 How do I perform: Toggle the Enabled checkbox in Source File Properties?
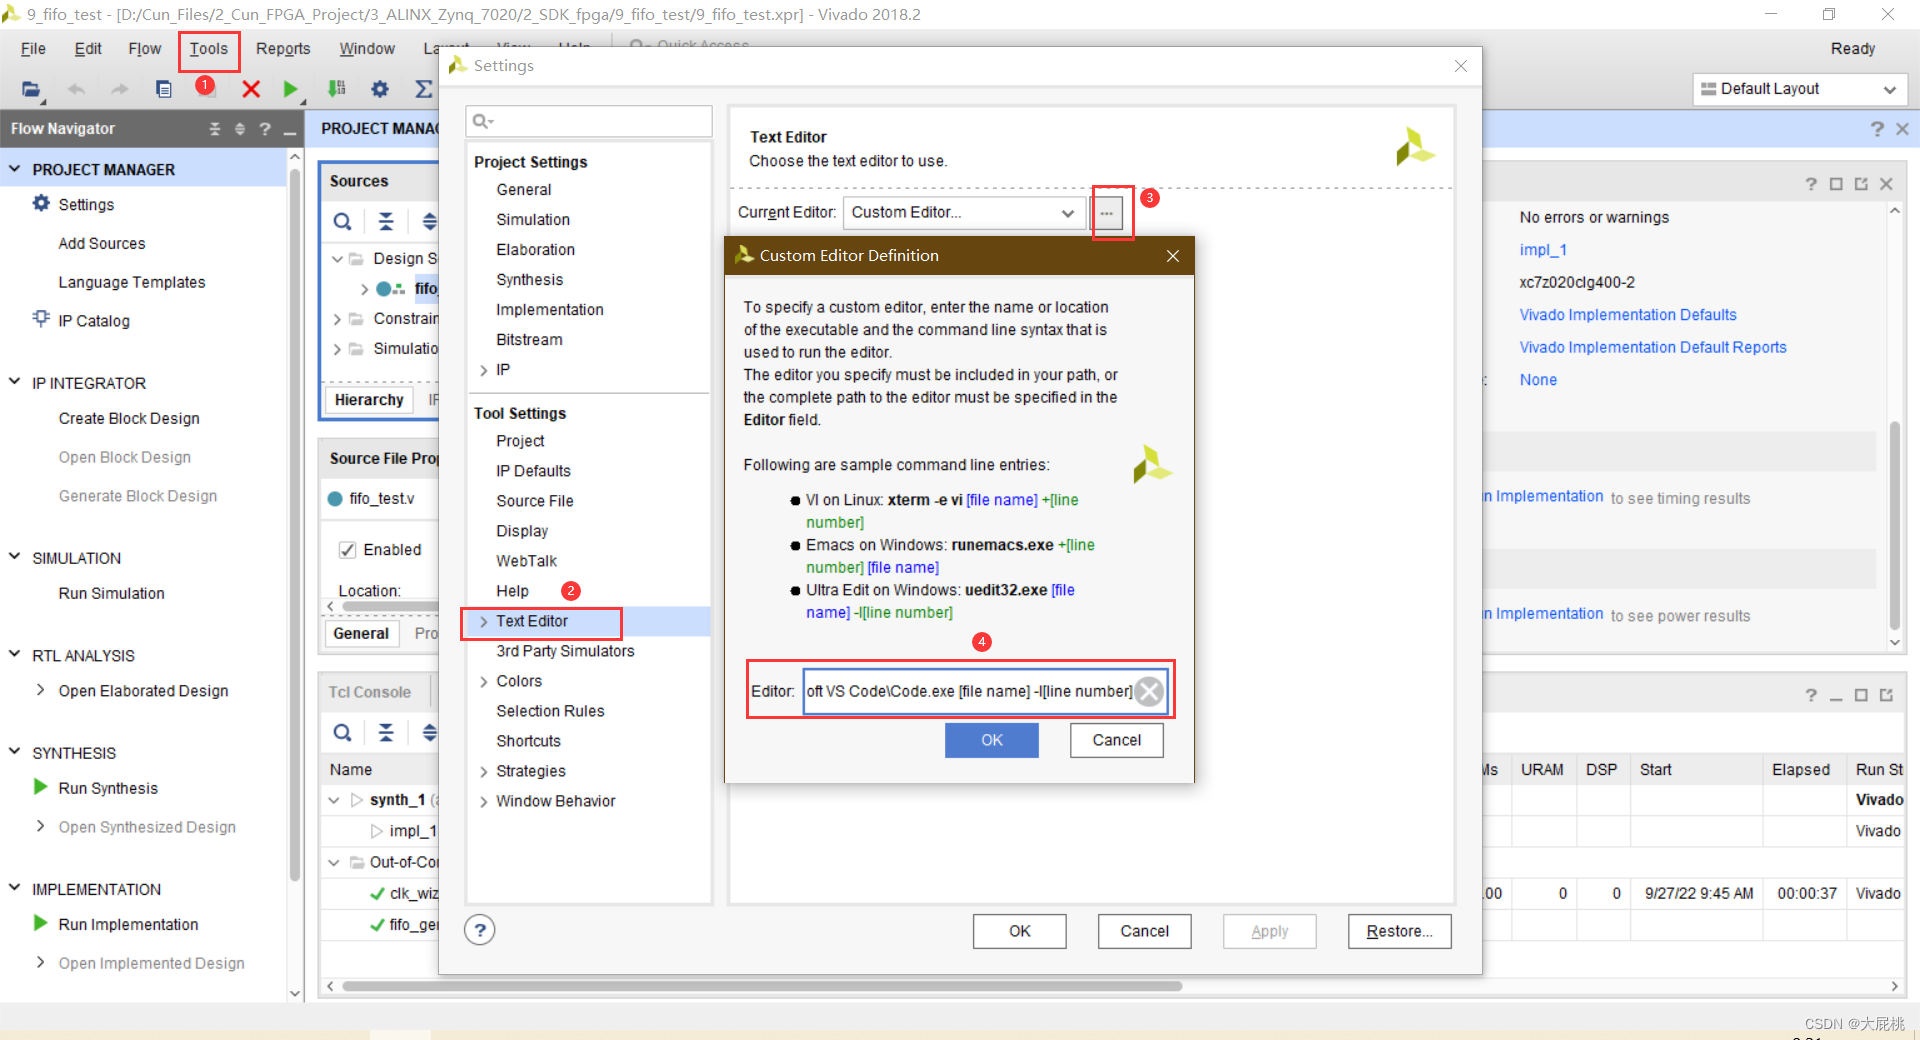[348, 550]
